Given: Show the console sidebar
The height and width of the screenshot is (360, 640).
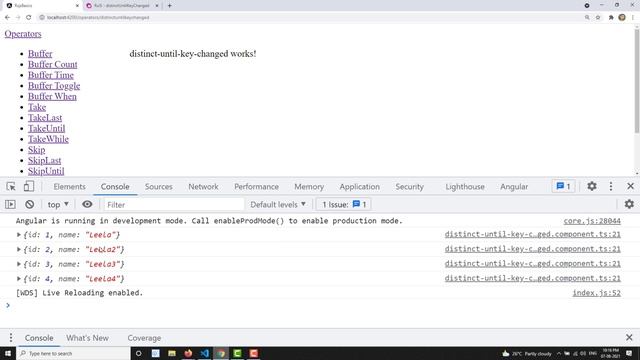Looking at the screenshot, I should [10, 204].
